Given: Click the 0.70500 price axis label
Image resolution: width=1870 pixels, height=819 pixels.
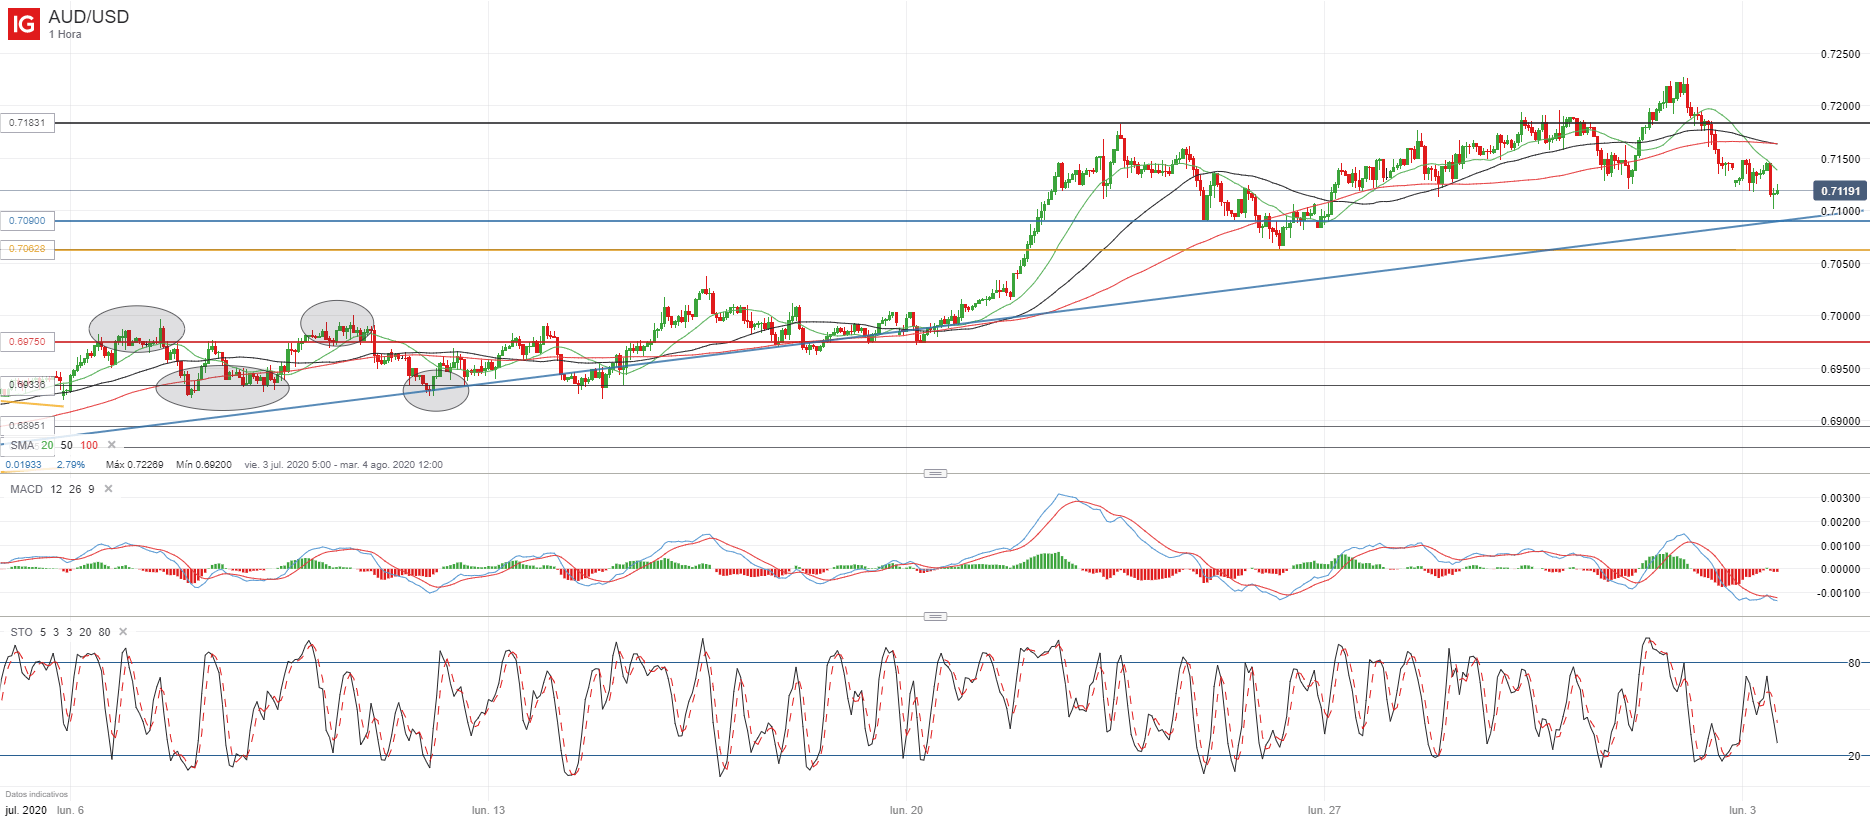Looking at the screenshot, I should [1840, 264].
